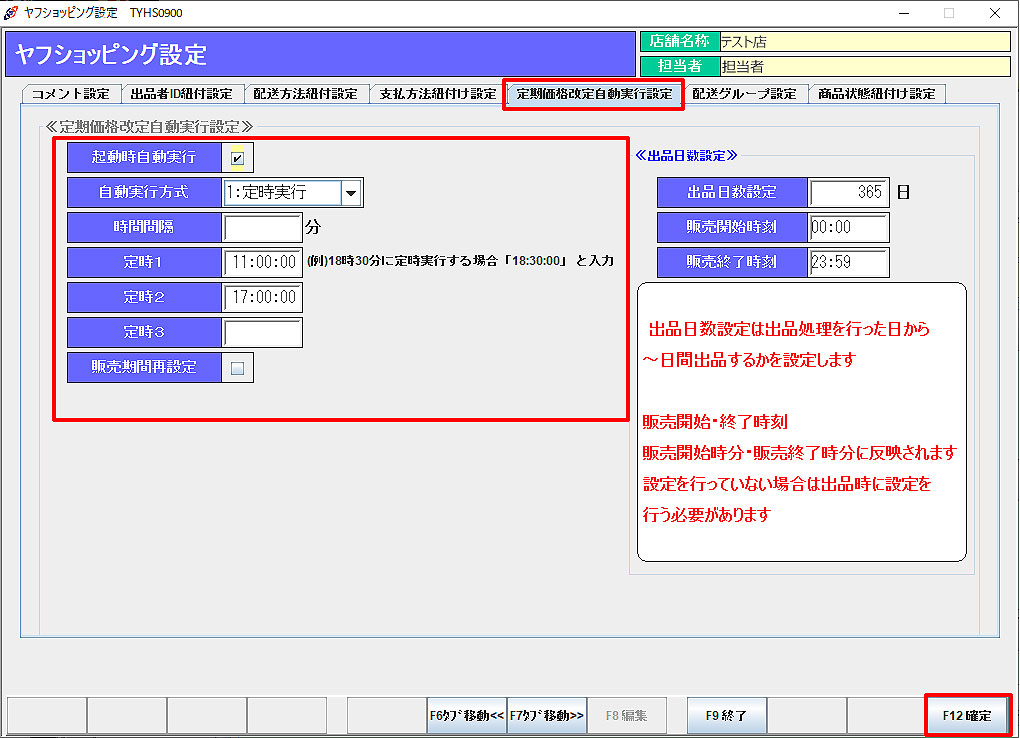Select the 定期価格改定自動実行設定 tab

pyautogui.click(x=594, y=94)
